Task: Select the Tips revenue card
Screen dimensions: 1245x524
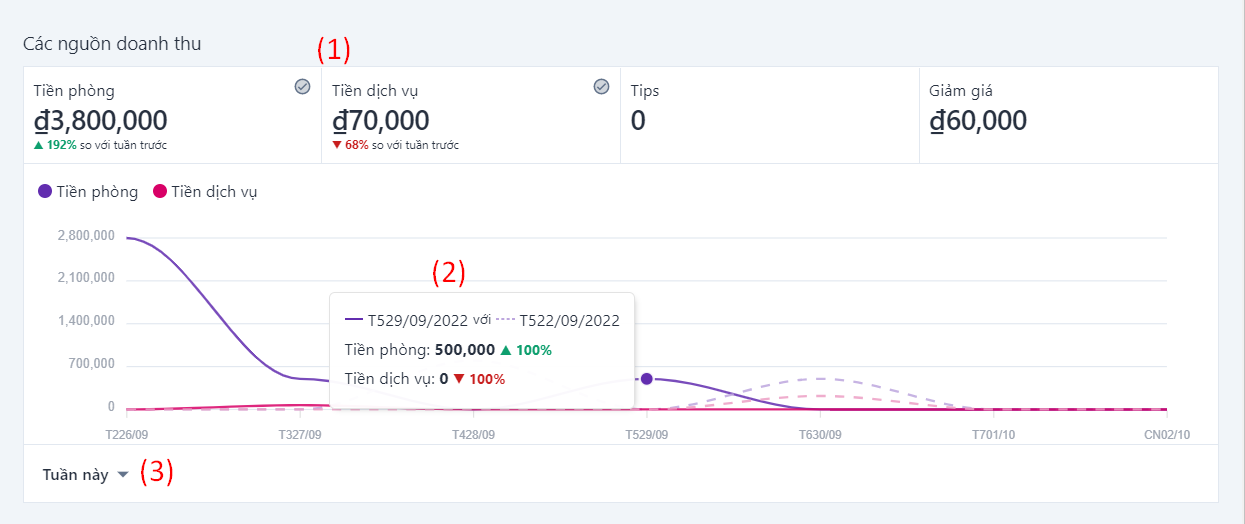Action: pyautogui.click(x=769, y=115)
